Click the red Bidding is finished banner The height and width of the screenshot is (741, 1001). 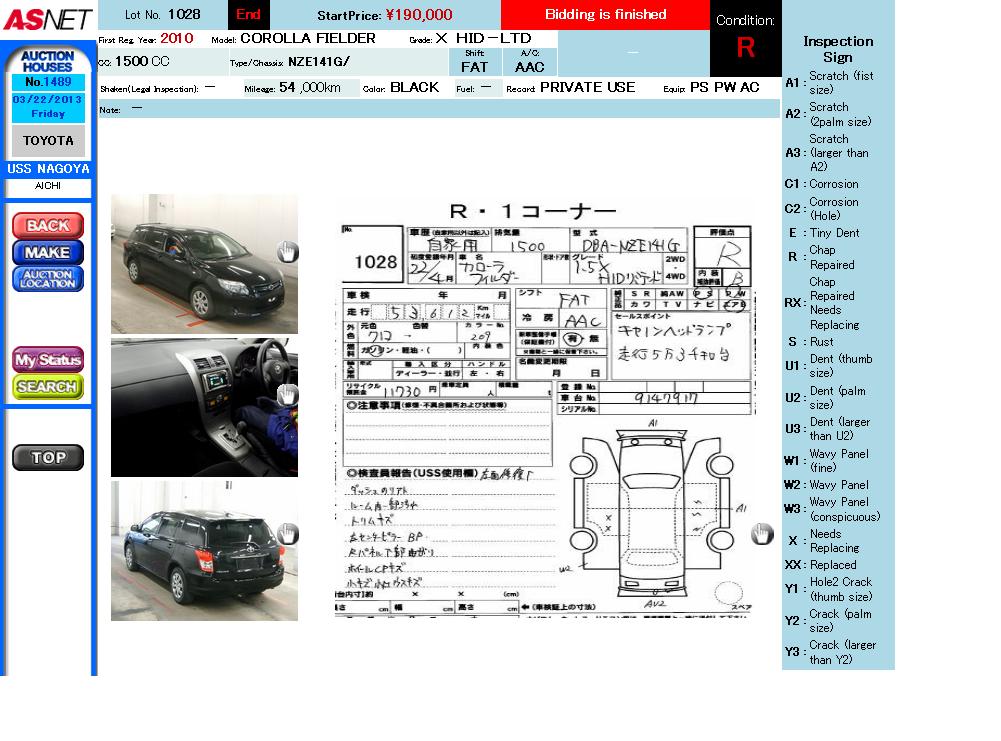(605, 15)
